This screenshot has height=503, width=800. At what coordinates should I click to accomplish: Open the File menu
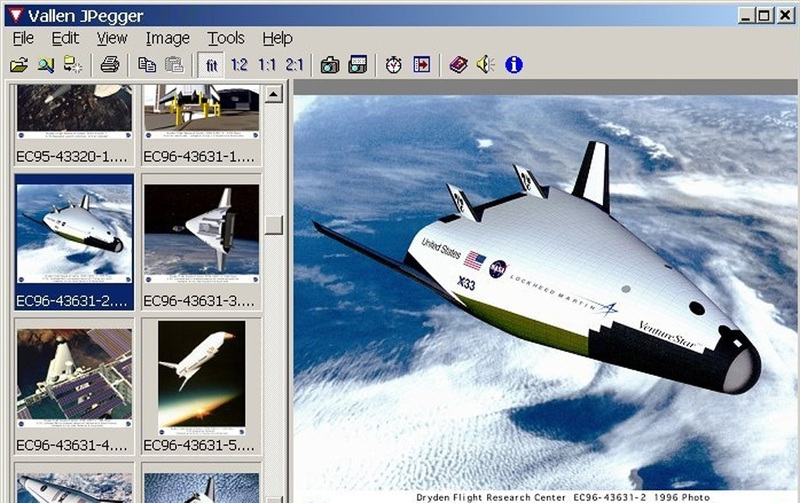point(23,38)
